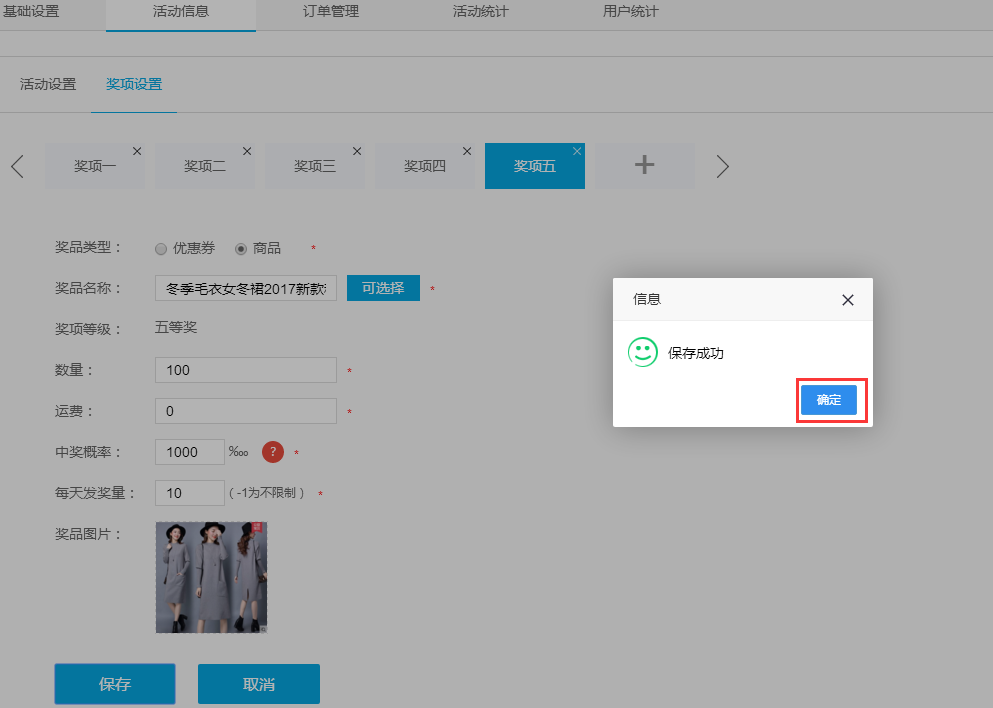Click the 五等奖 level text

coord(176,327)
